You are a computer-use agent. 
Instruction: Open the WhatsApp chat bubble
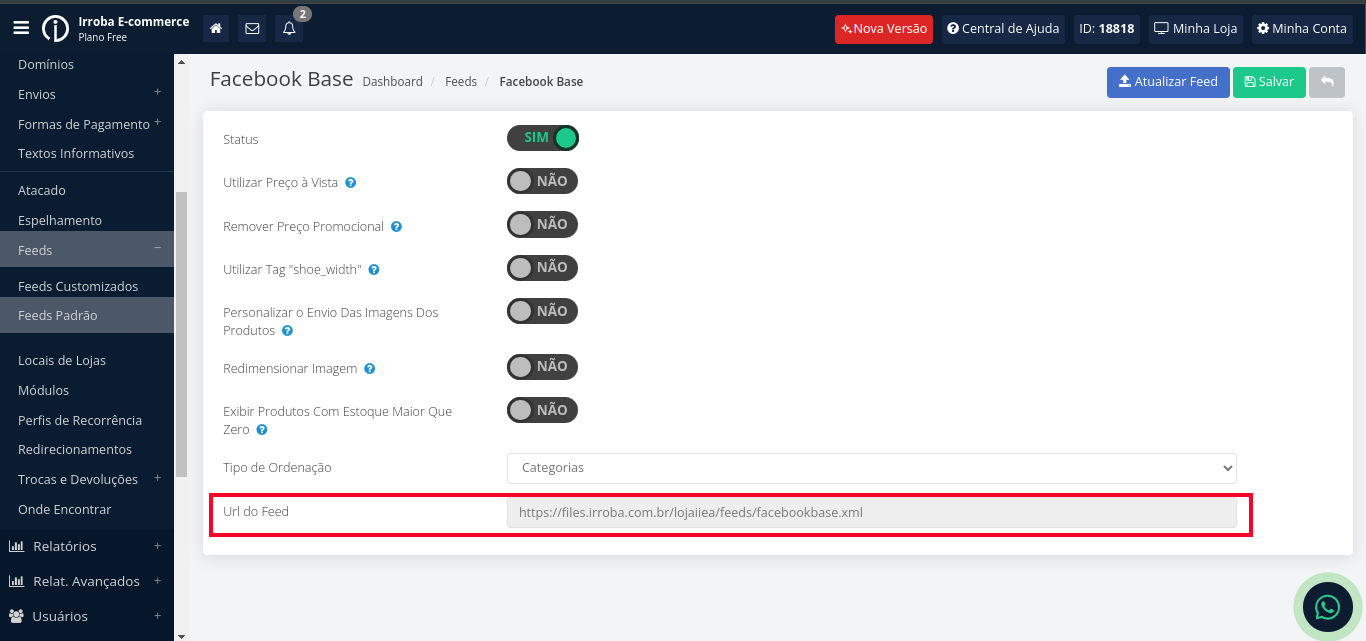tap(1328, 607)
